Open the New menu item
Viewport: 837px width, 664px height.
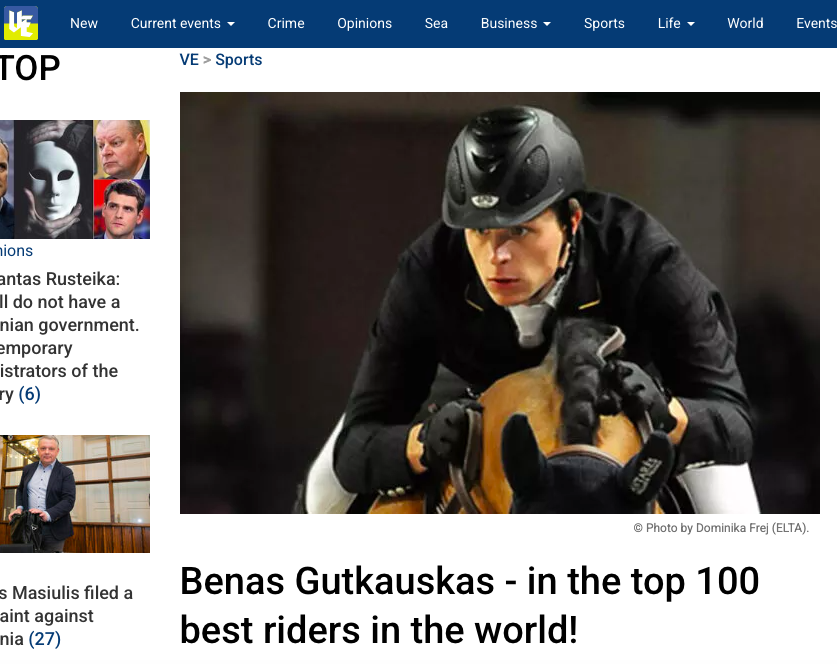pyautogui.click(x=84, y=23)
